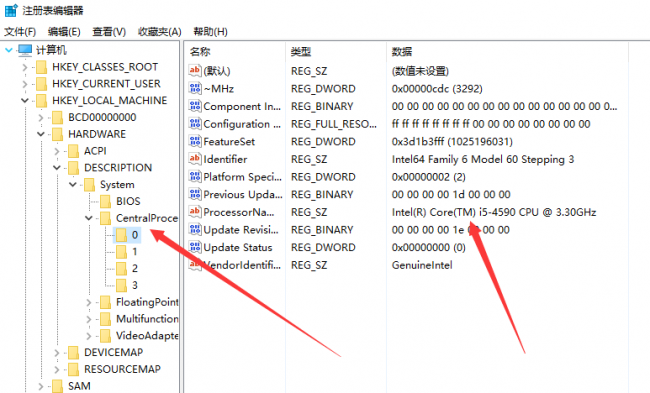Screen dimensions: 650x393
Task: Select HKEY_LOCAL_MACHINE folder icon
Action: click(x=41, y=101)
